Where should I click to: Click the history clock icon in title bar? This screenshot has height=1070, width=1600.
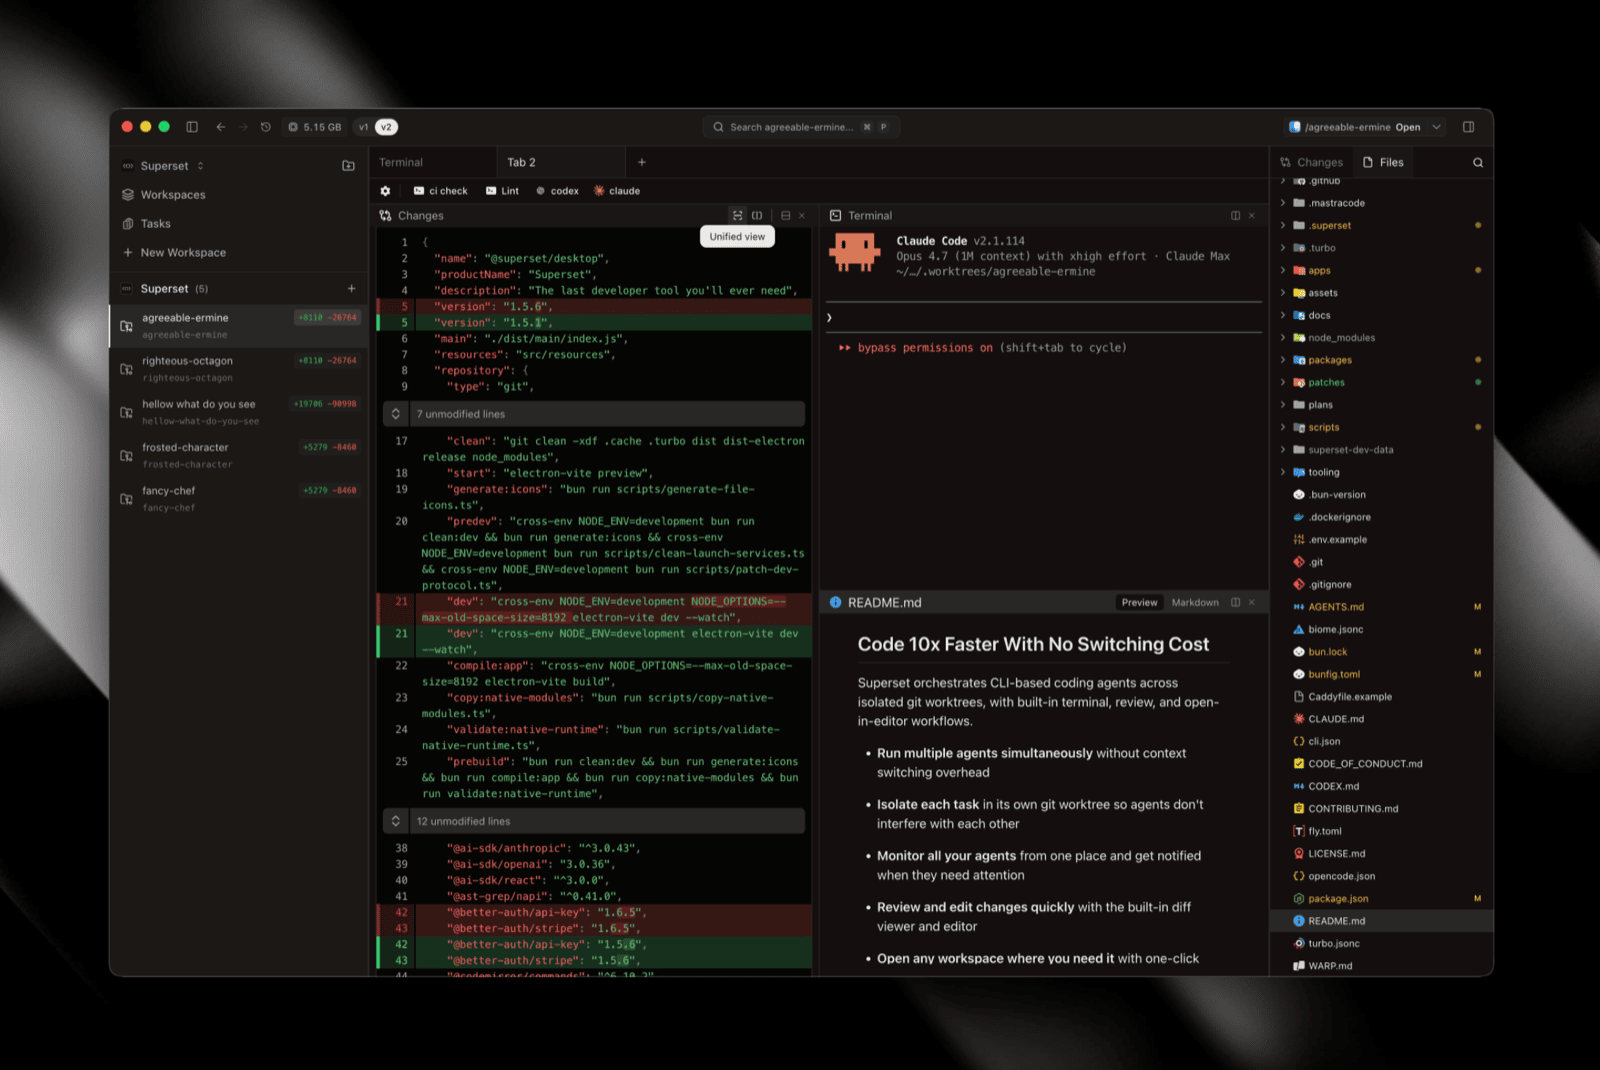pyautogui.click(x=266, y=127)
